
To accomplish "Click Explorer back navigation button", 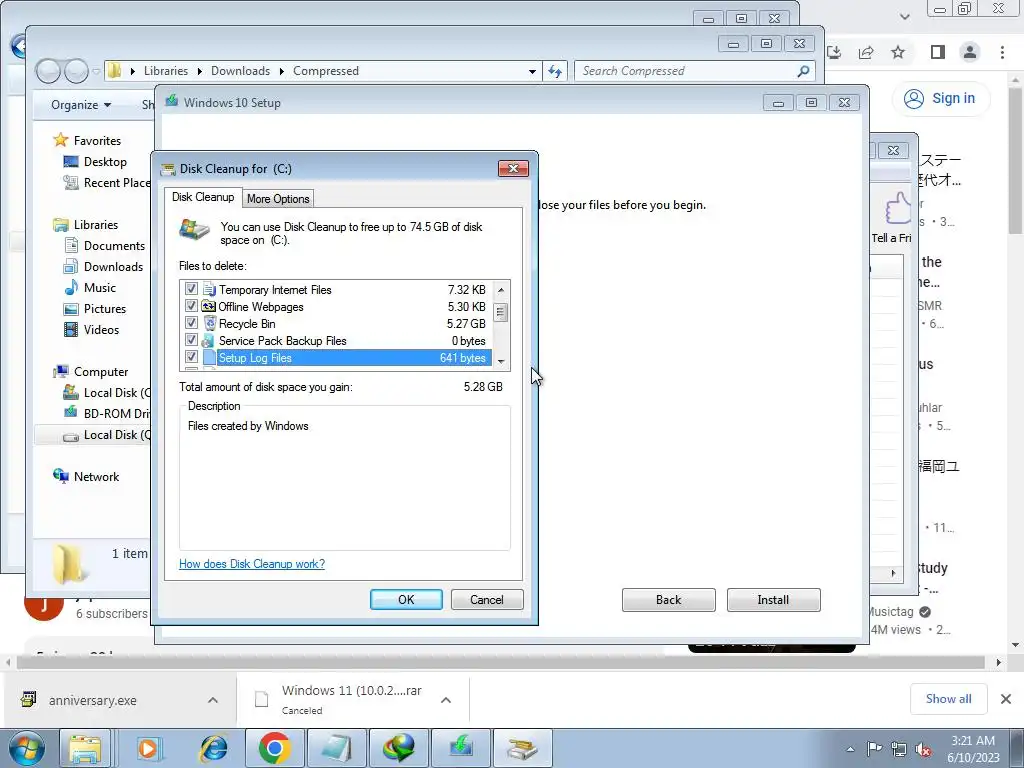I will point(48,71).
